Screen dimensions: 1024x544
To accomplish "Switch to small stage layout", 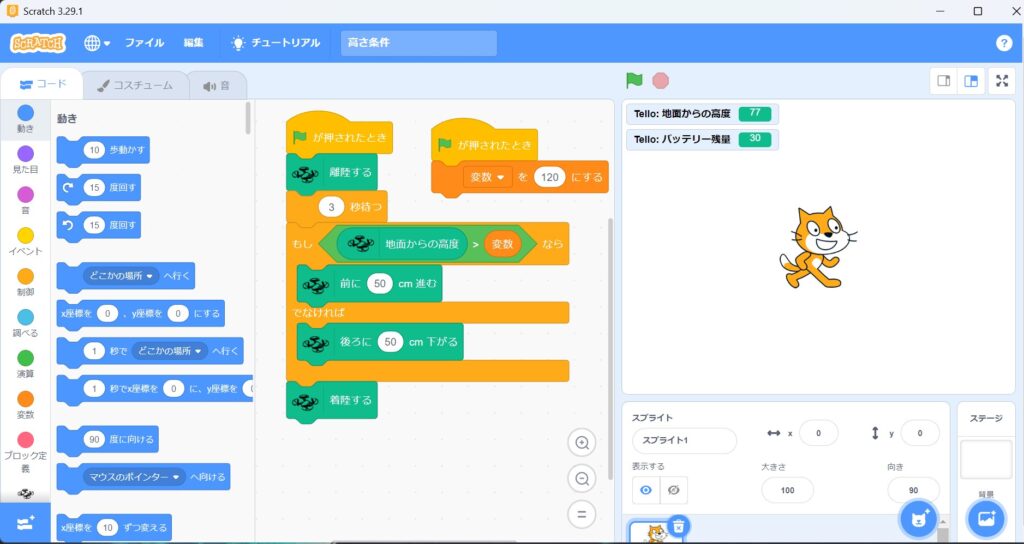I will [944, 80].
